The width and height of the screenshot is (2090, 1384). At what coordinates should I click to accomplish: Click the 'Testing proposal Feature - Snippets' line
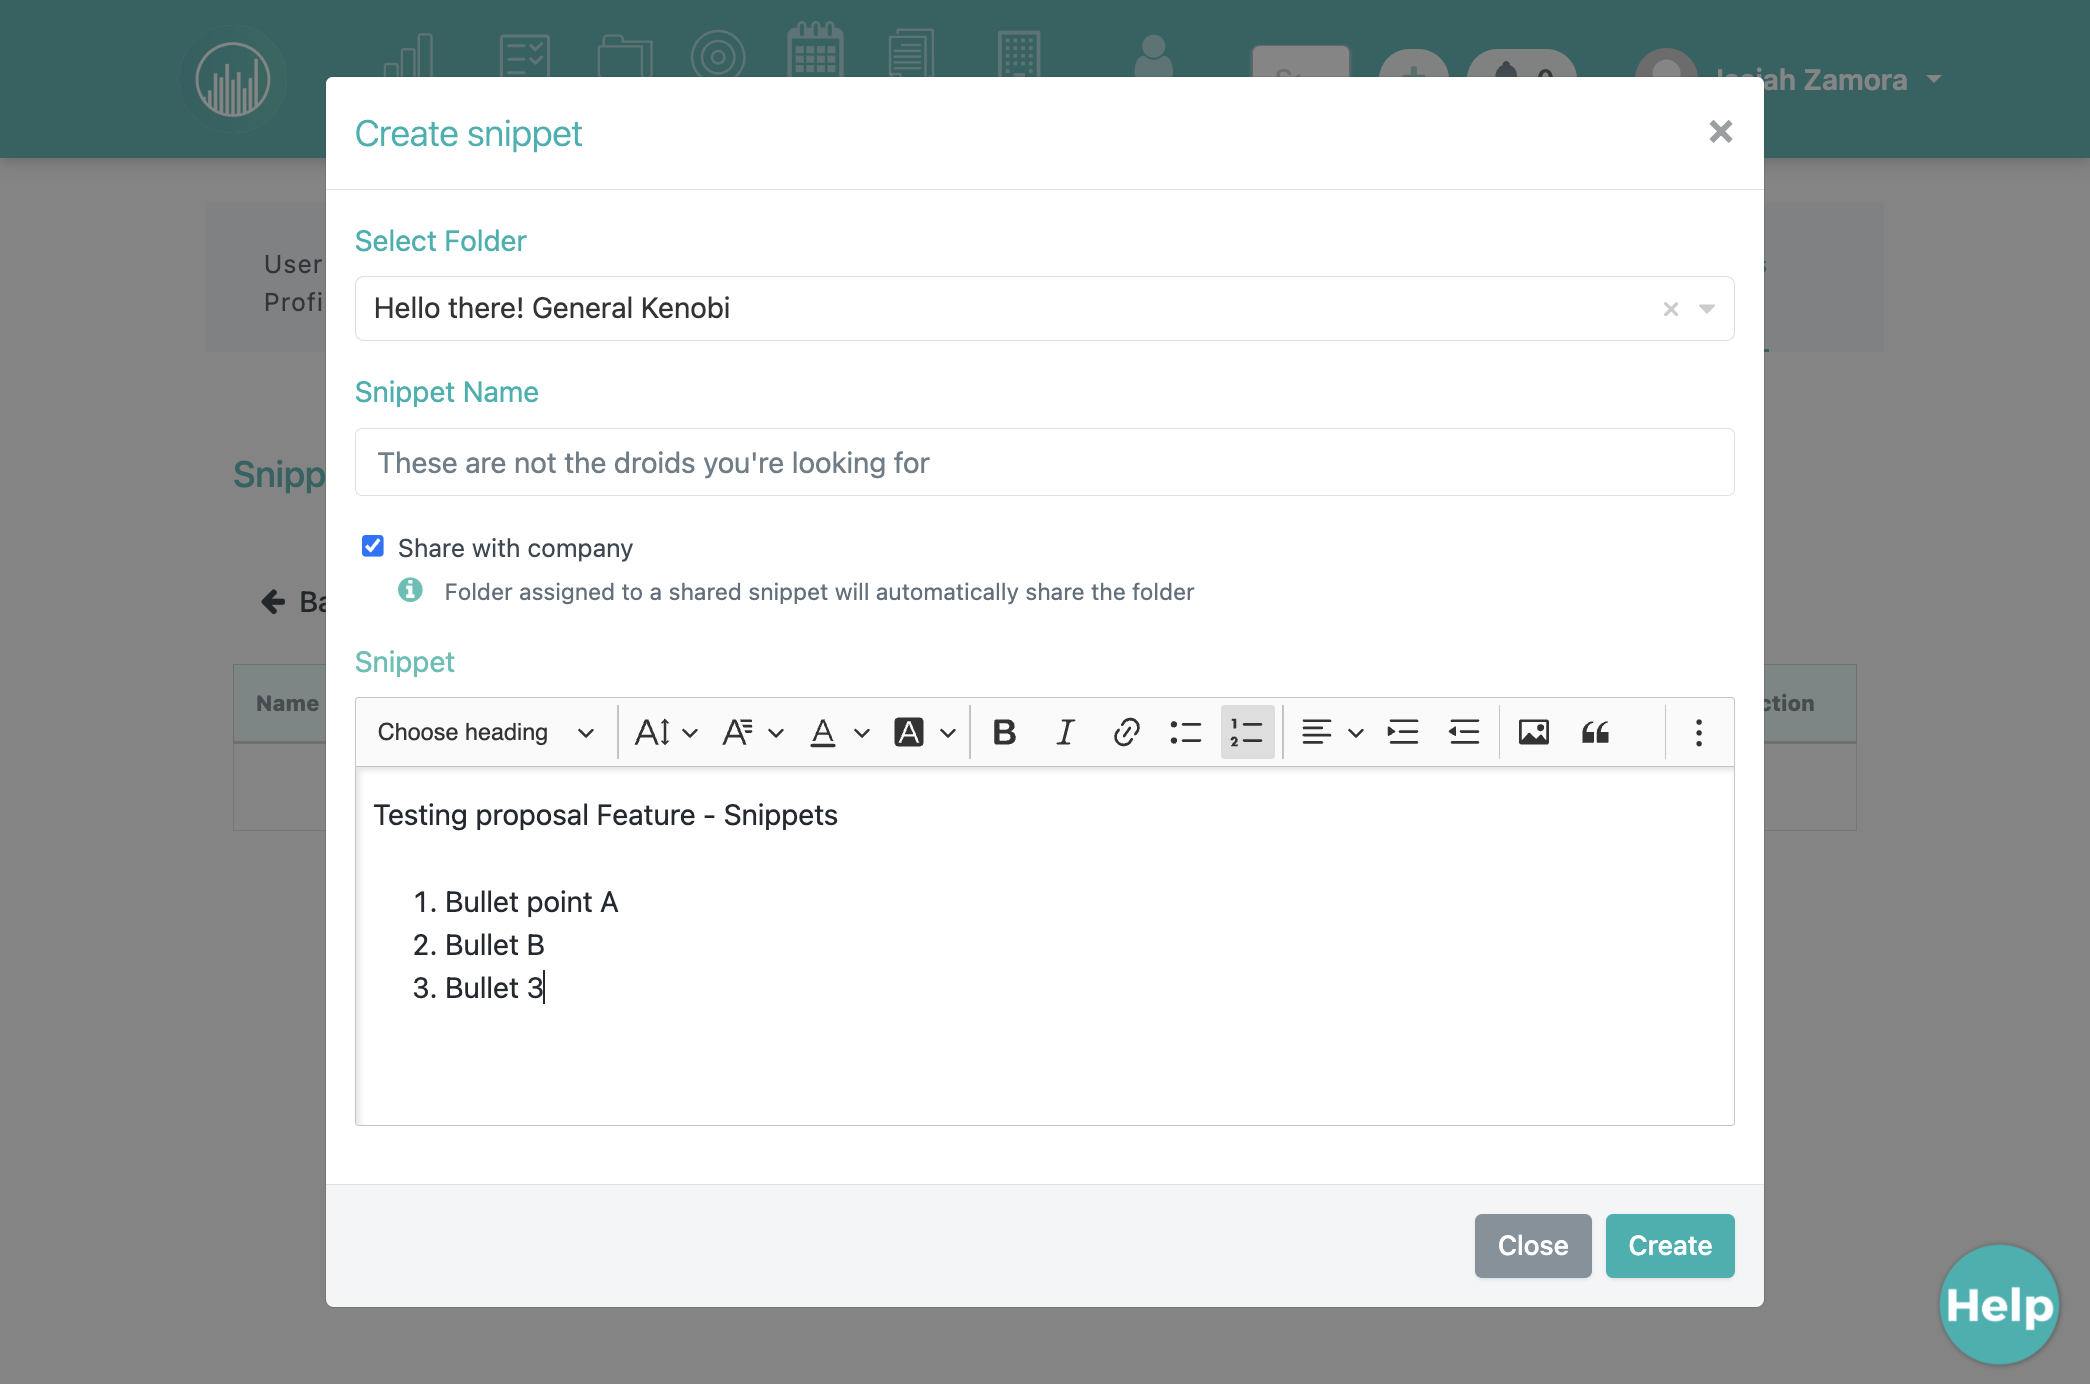click(605, 815)
